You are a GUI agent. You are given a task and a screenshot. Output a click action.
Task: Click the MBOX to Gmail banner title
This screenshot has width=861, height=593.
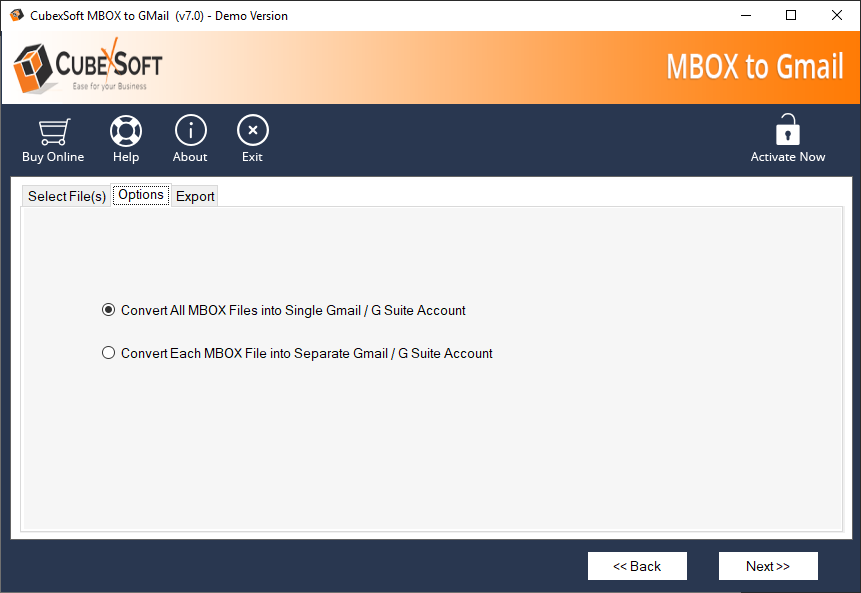point(755,67)
